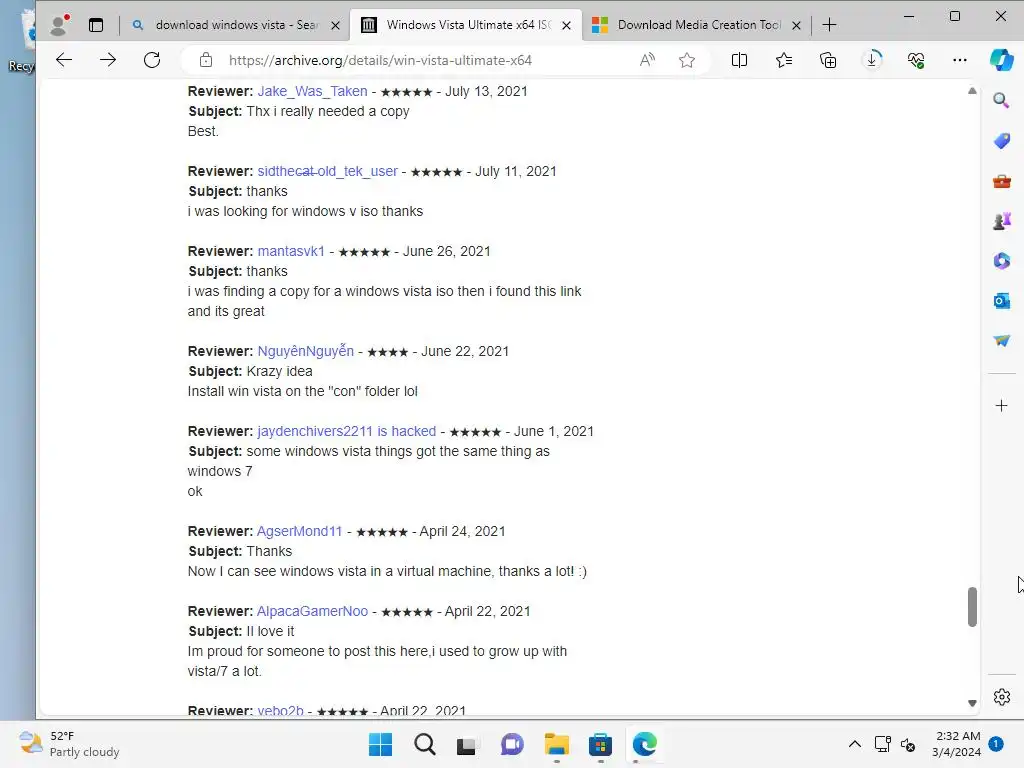The image size is (1024, 768).
Task: Show hidden system tray icons
Action: point(854,744)
